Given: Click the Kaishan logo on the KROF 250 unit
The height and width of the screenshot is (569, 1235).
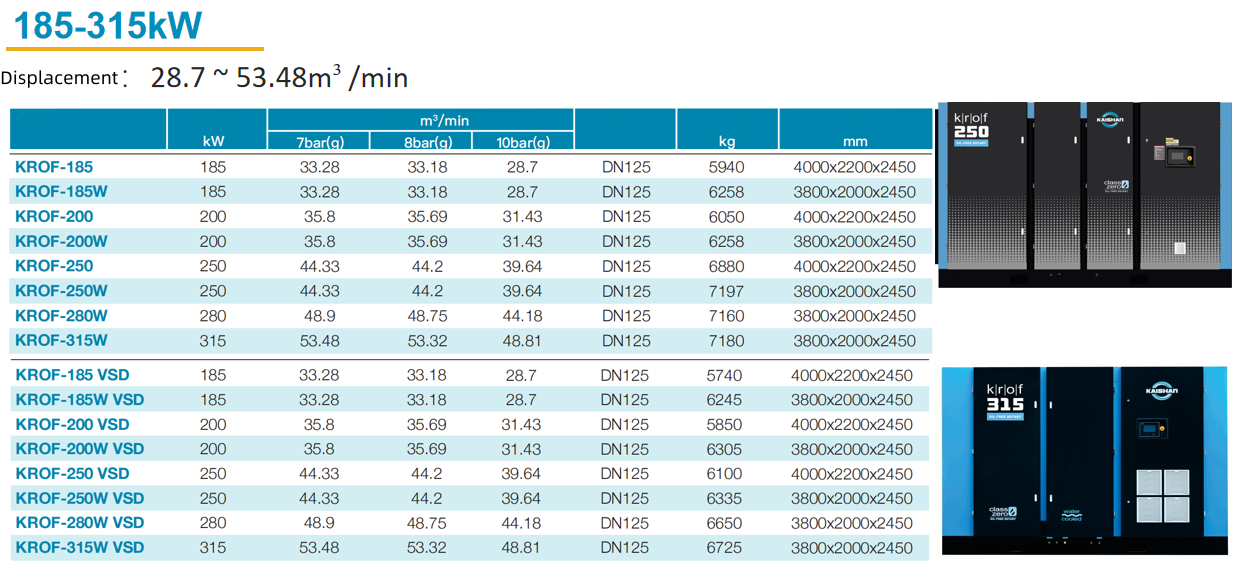Looking at the screenshot, I should coord(1108,119).
